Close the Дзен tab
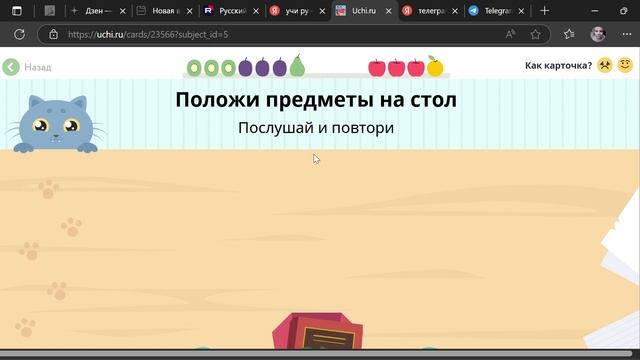 coord(122,11)
